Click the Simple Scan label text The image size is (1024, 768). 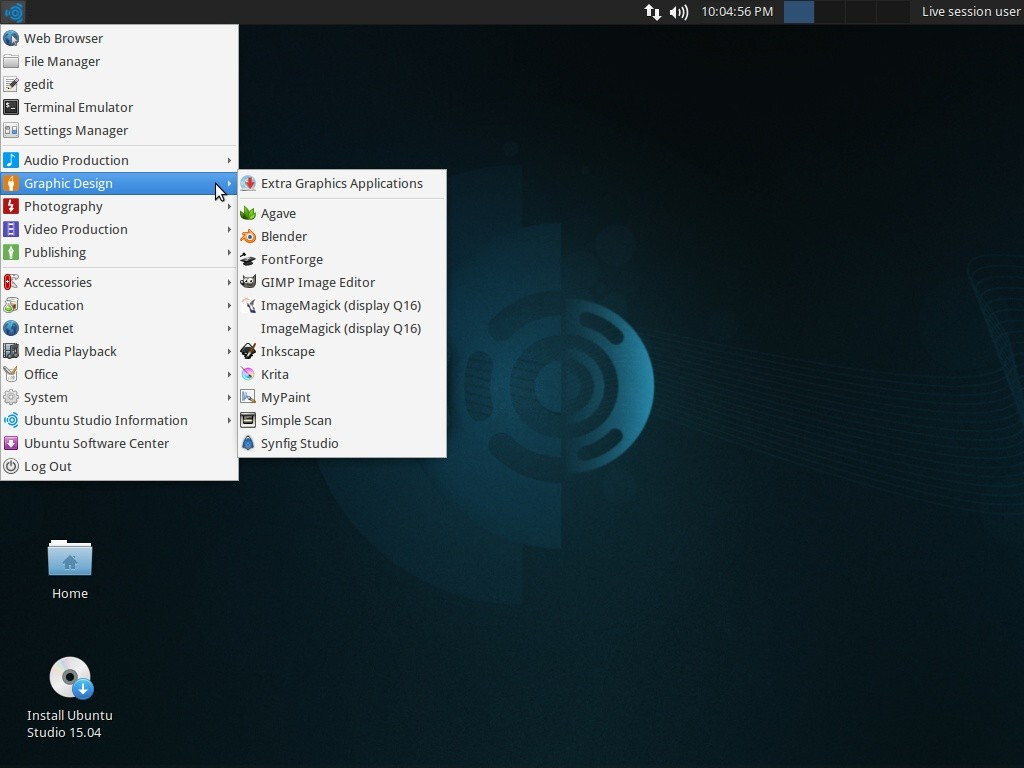tap(296, 420)
